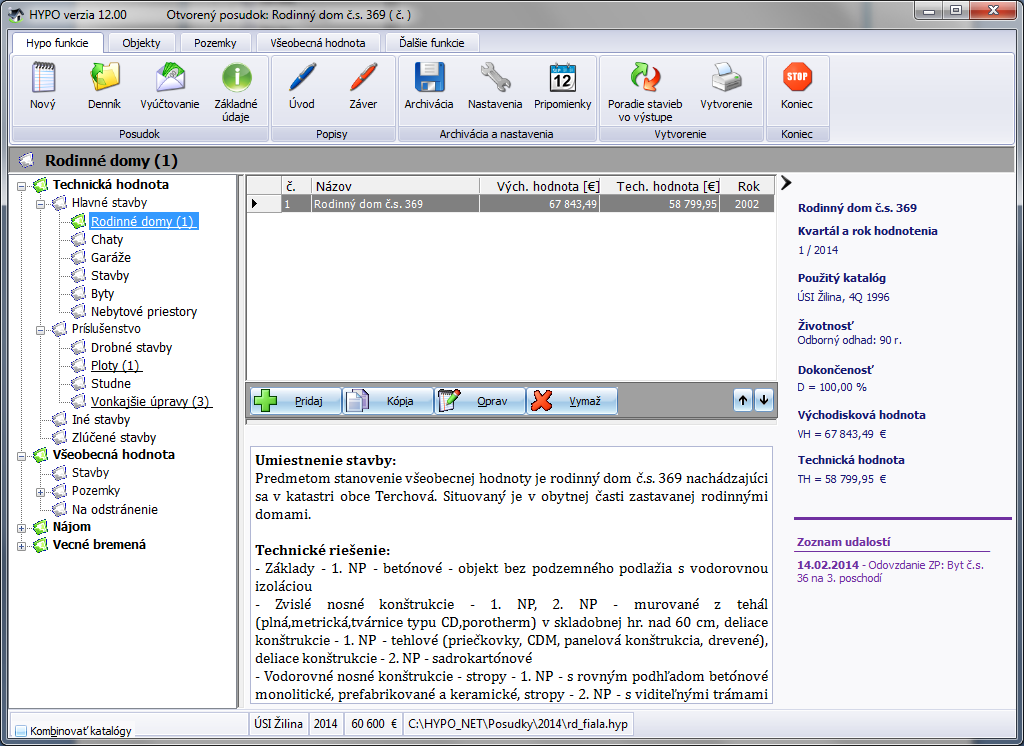
Task: Open Nastavenia wrench icon
Action: point(495,78)
